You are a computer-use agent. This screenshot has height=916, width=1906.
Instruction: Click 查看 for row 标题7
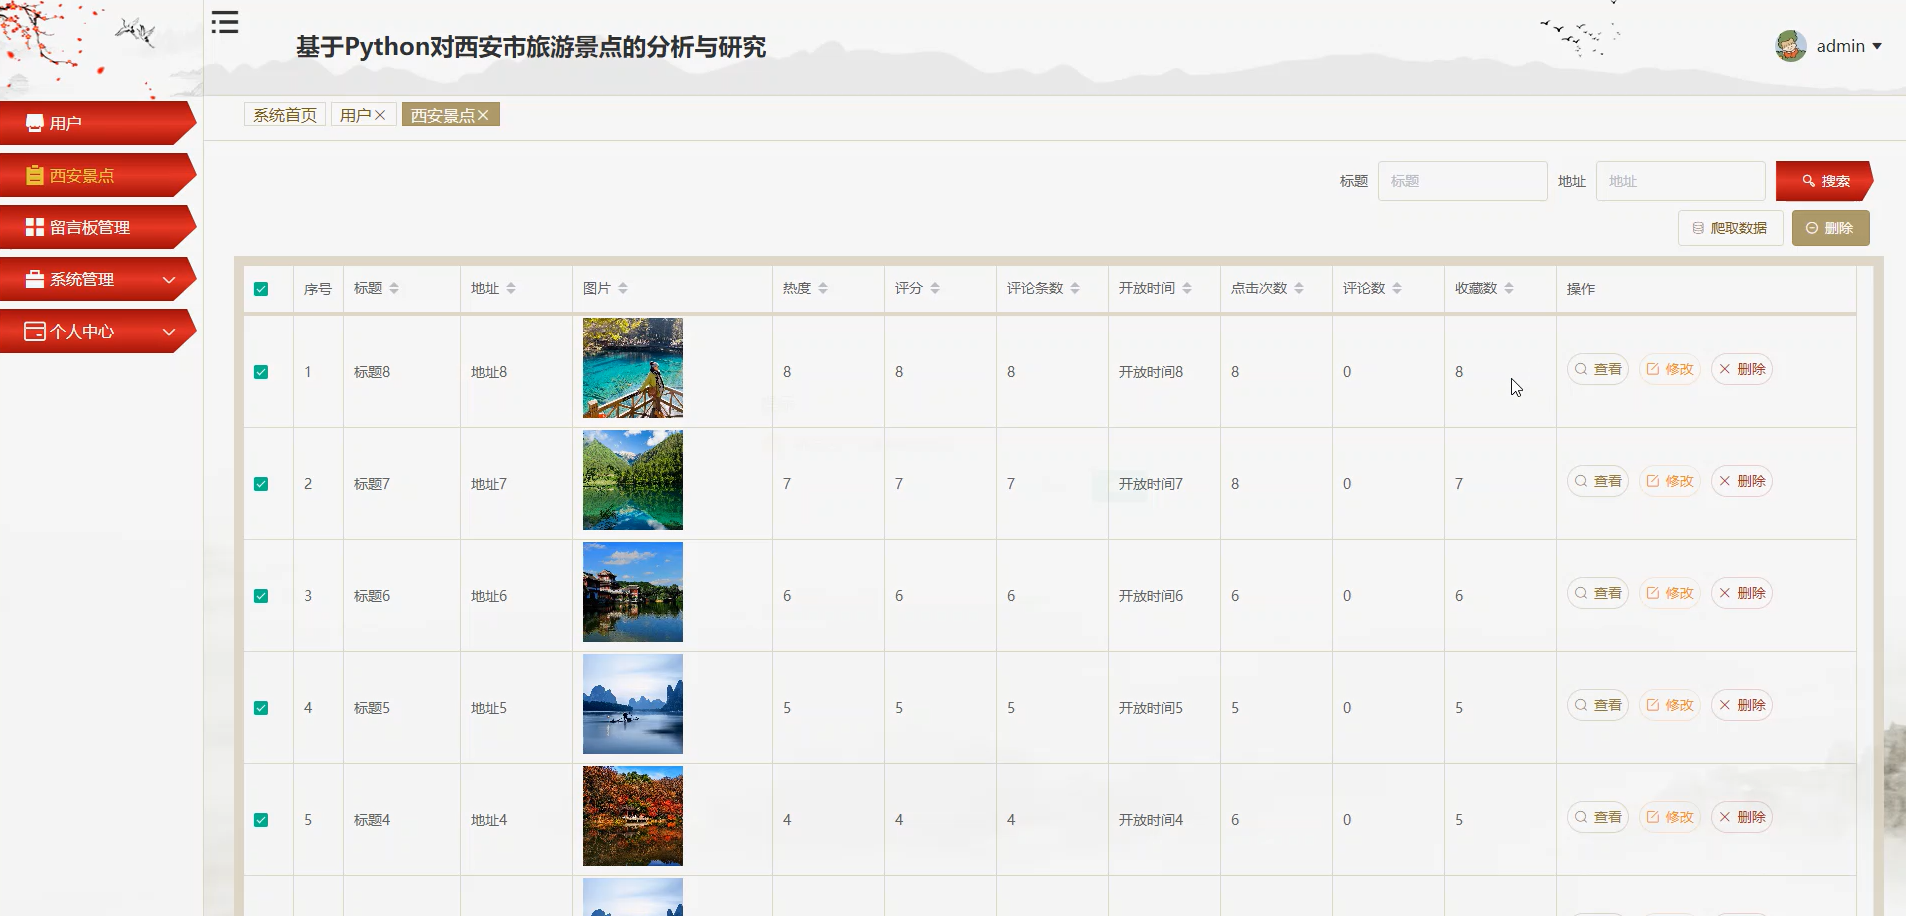coord(1598,481)
